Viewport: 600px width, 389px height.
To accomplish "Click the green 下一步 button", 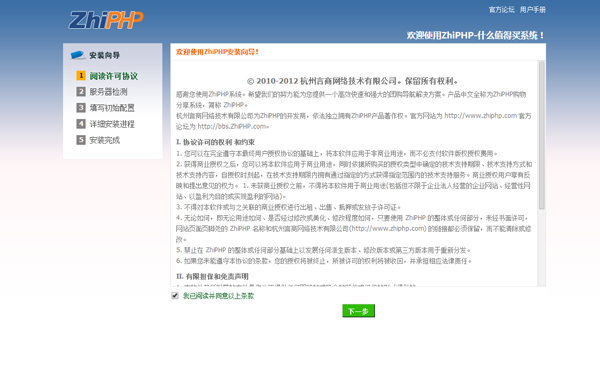I will [359, 311].
